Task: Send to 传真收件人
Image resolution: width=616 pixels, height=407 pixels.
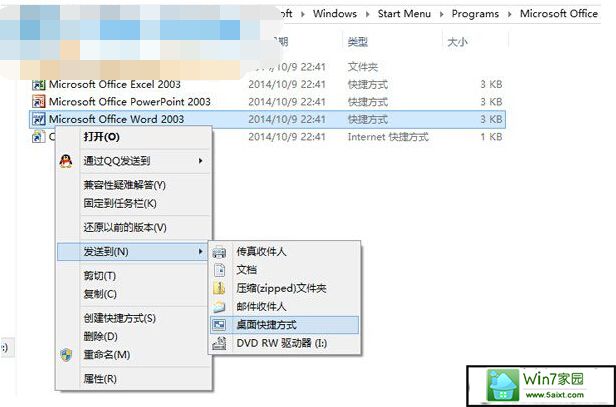Action: click(x=284, y=252)
